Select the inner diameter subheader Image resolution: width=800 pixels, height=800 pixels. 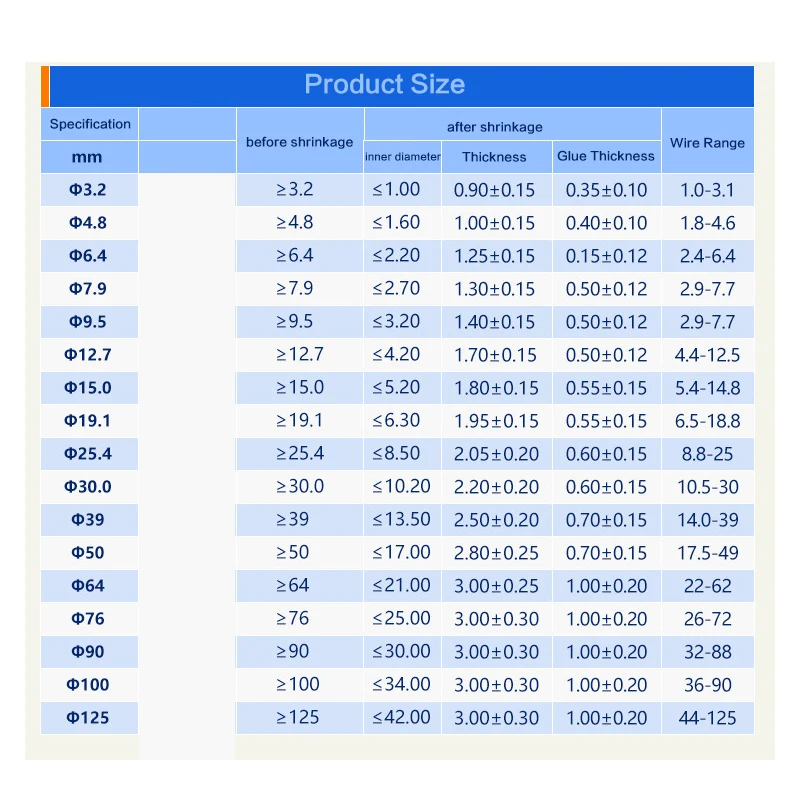click(403, 157)
